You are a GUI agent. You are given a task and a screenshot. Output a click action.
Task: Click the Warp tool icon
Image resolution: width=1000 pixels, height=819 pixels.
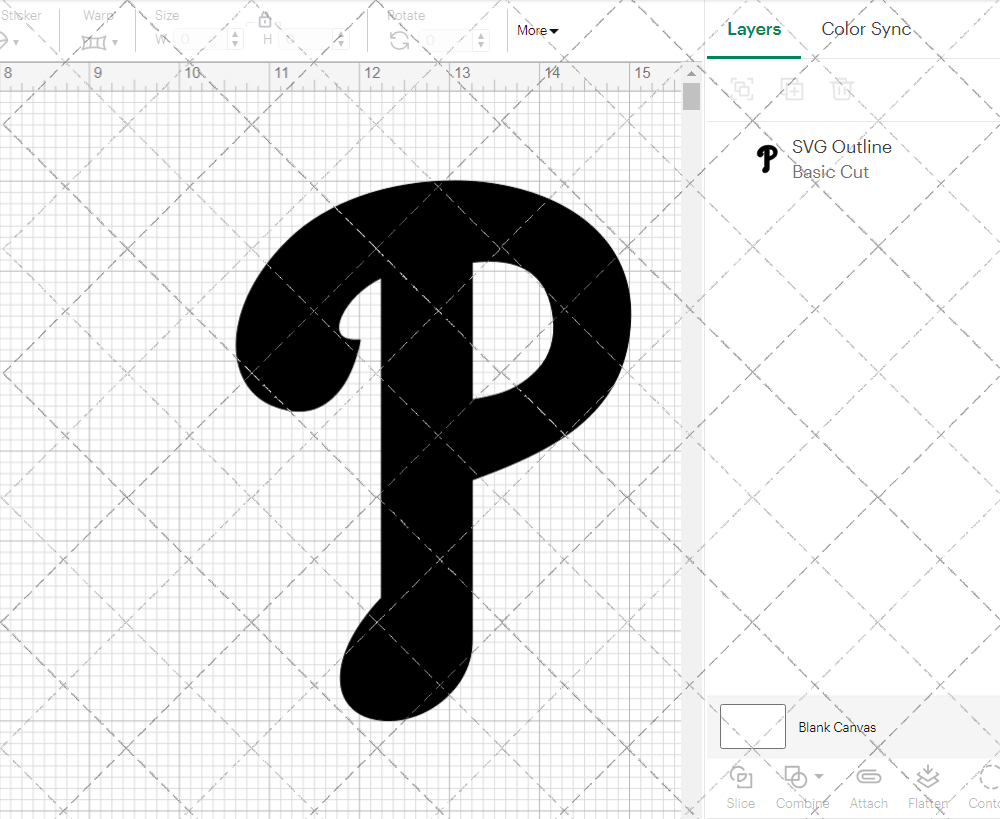[95, 40]
